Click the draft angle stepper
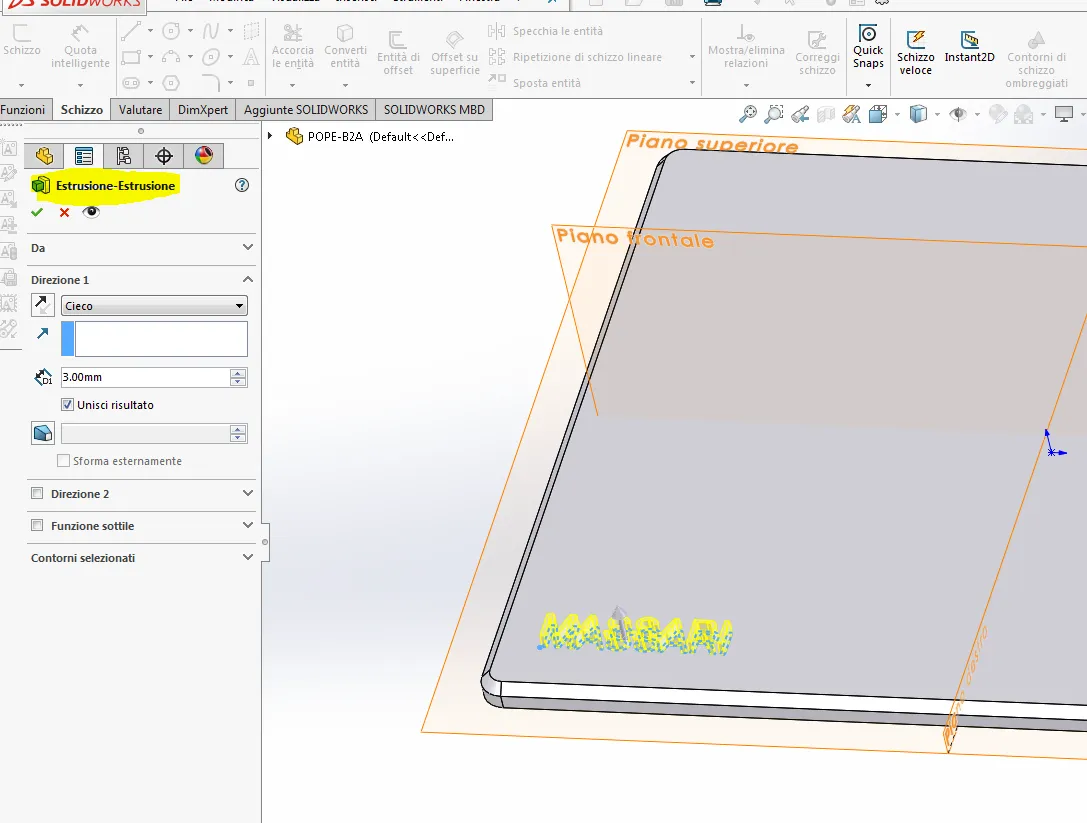 pyautogui.click(x=238, y=433)
